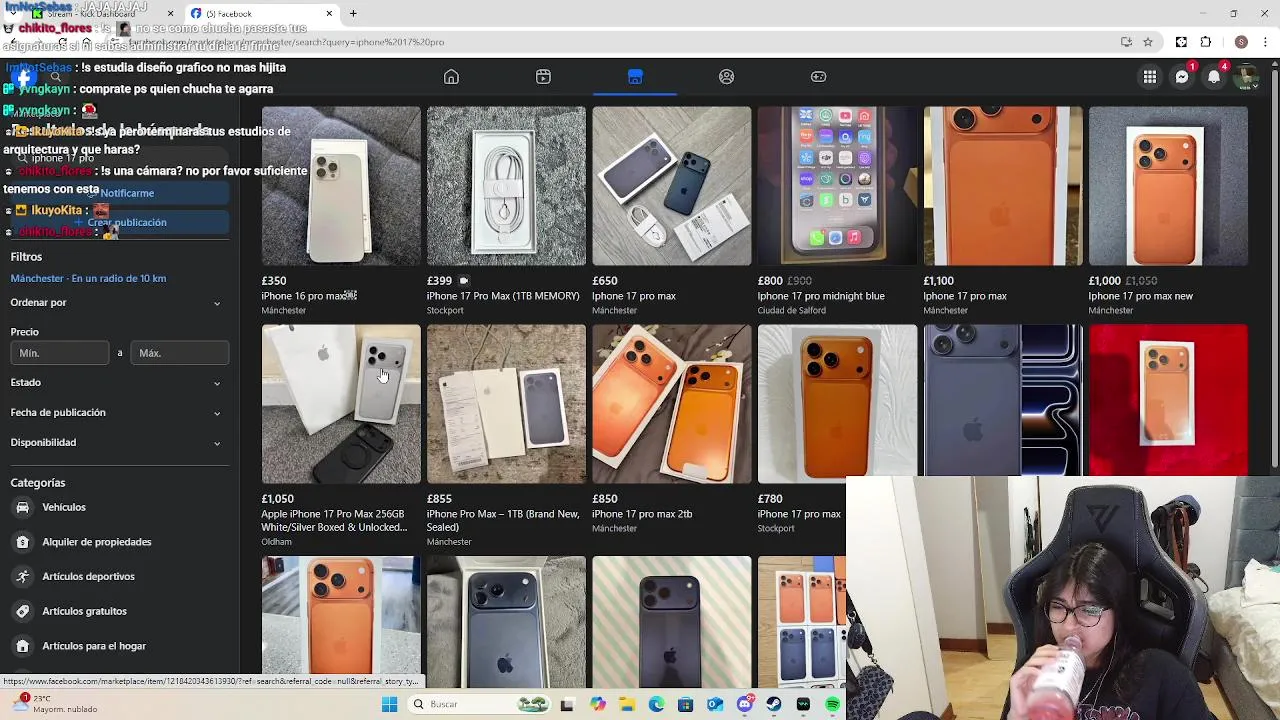Click the Filtros heading

point(26,257)
